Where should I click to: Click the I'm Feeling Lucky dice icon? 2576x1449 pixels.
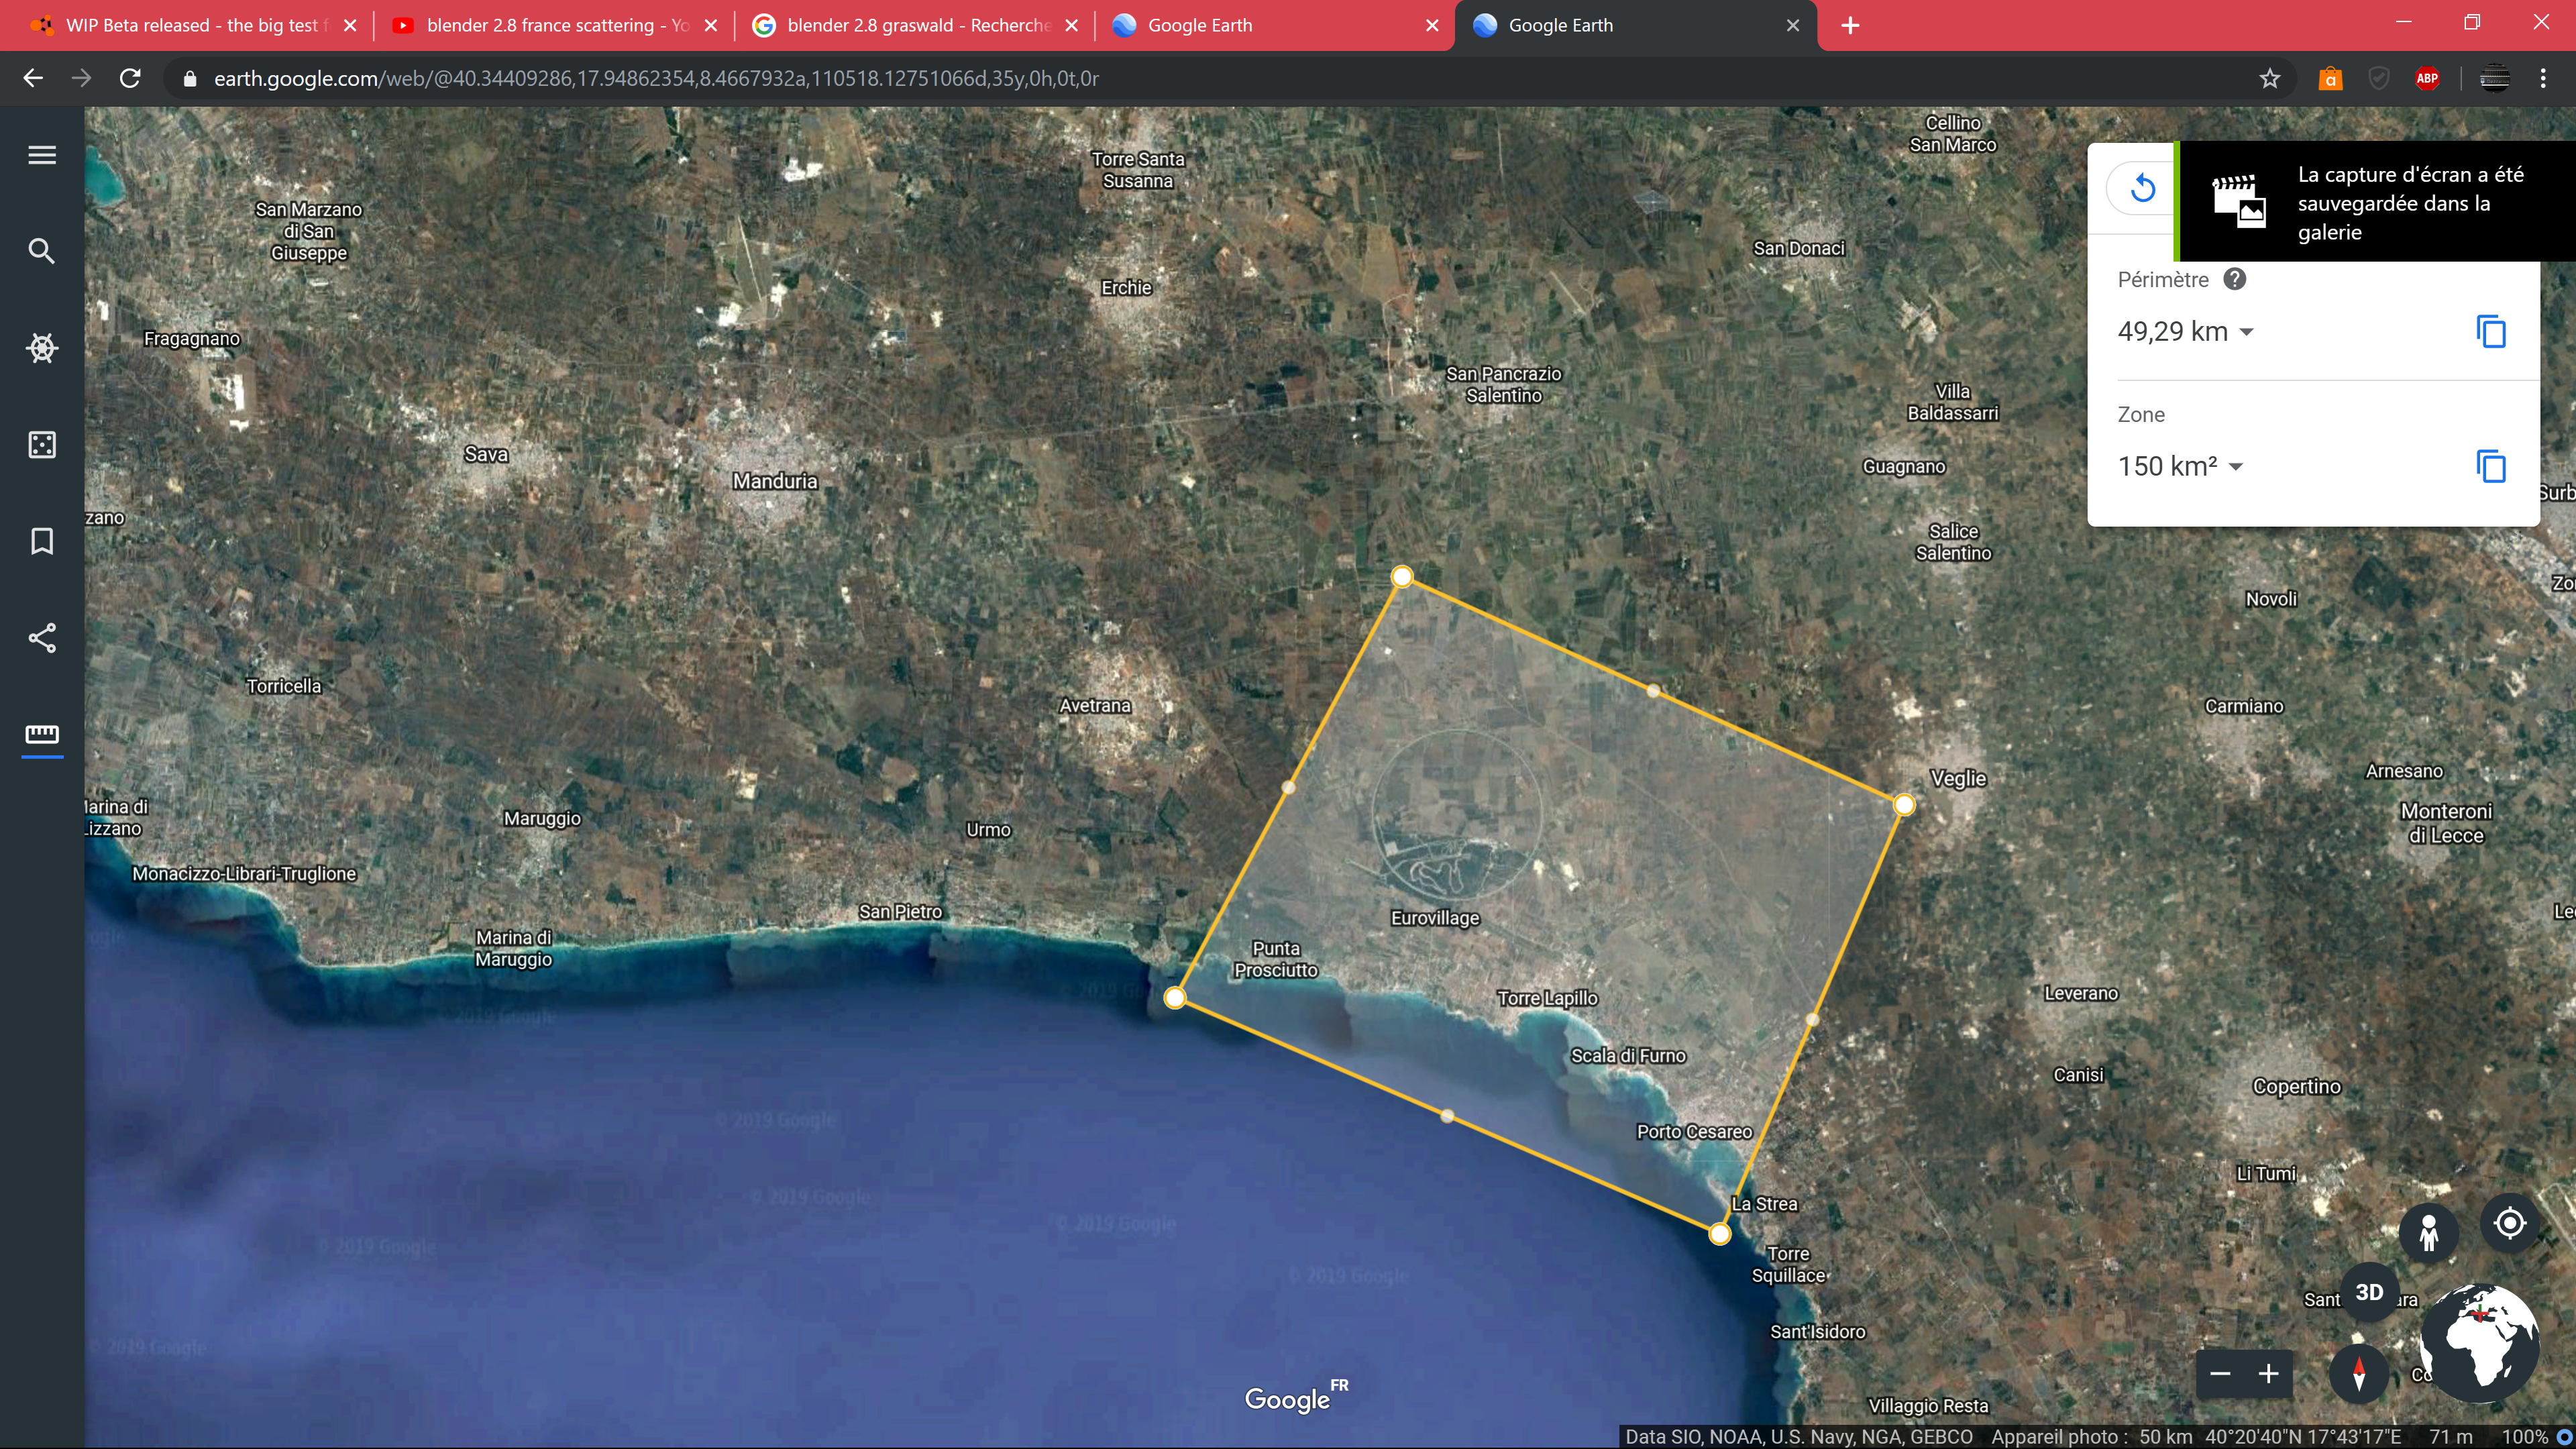[42, 445]
